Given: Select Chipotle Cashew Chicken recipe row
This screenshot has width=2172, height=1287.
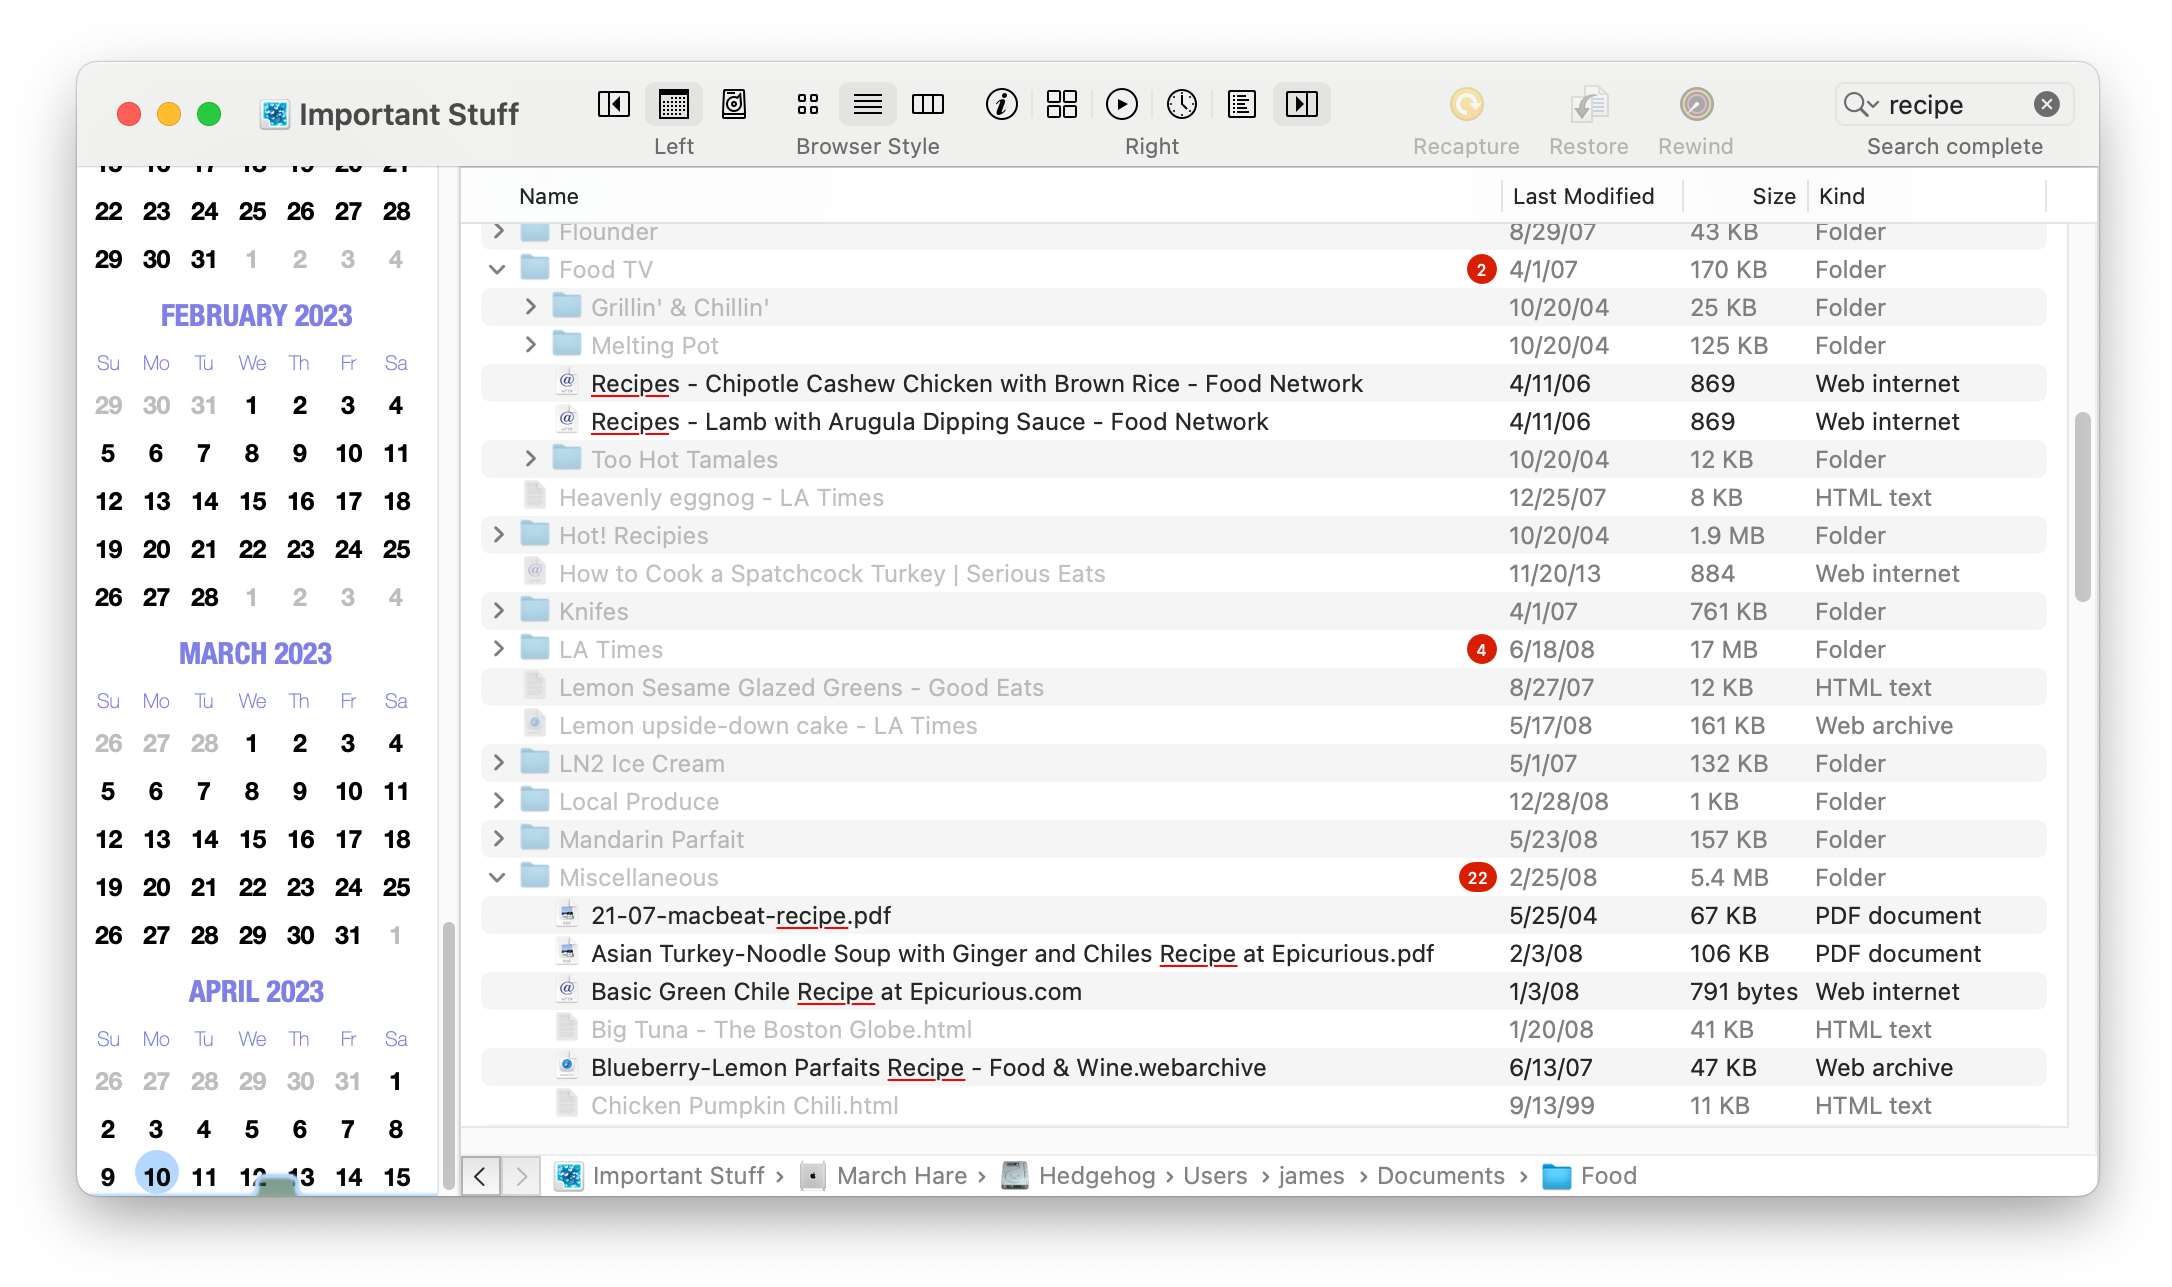Looking at the screenshot, I should point(1264,383).
